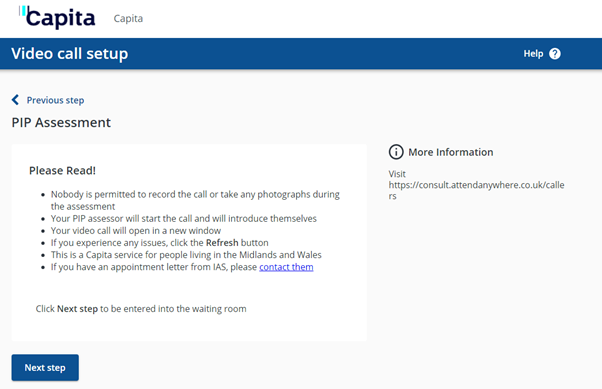Open the contact them link
The height and width of the screenshot is (389, 602).
click(286, 267)
